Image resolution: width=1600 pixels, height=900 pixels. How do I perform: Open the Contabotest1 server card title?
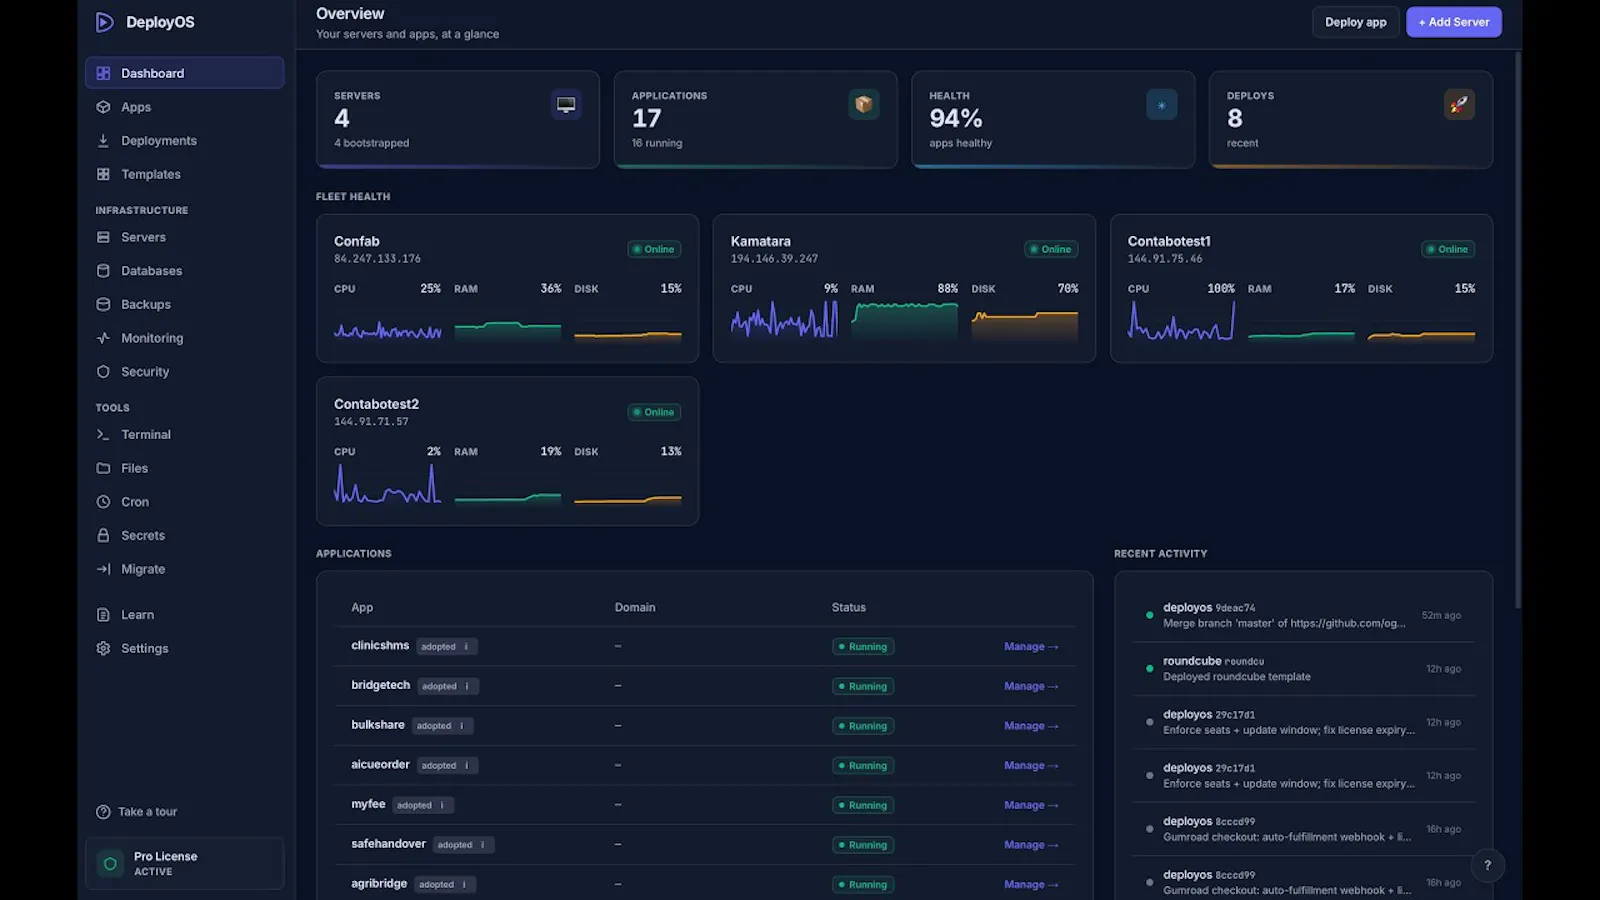[1169, 241]
